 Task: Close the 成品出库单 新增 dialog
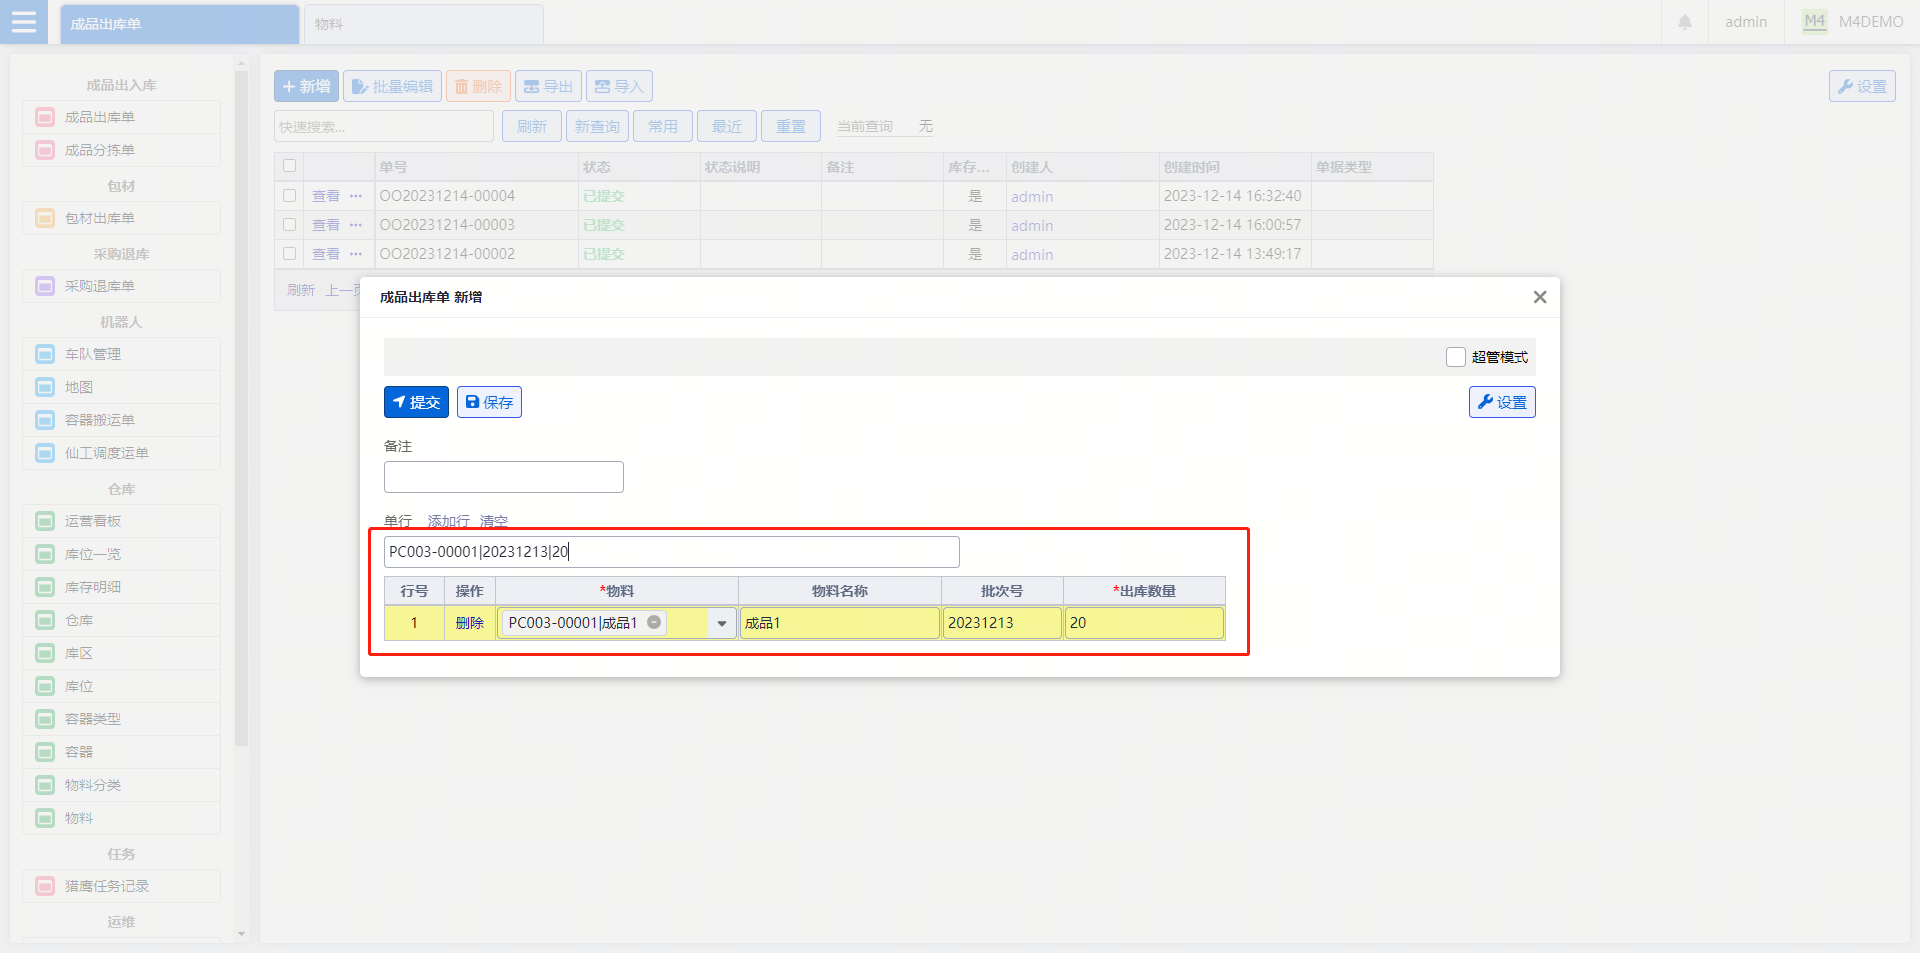[x=1540, y=297]
